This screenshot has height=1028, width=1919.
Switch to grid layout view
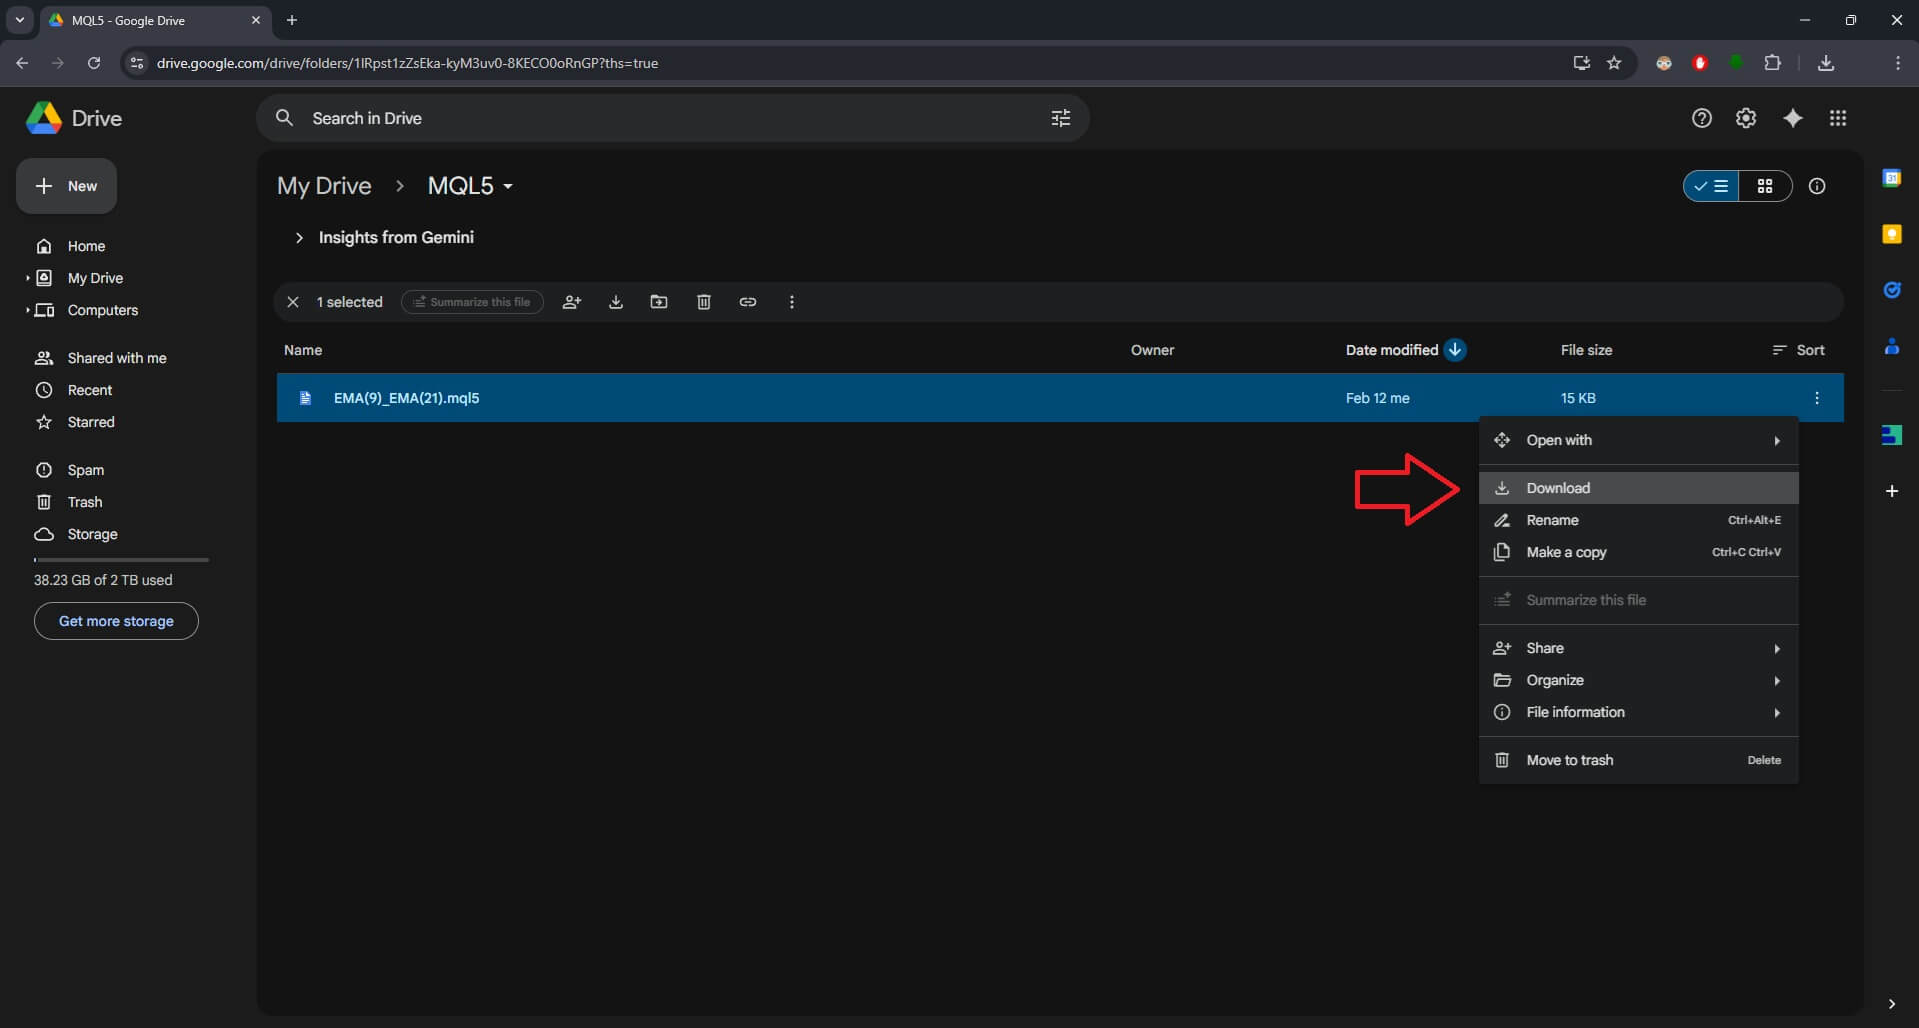[1765, 186]
